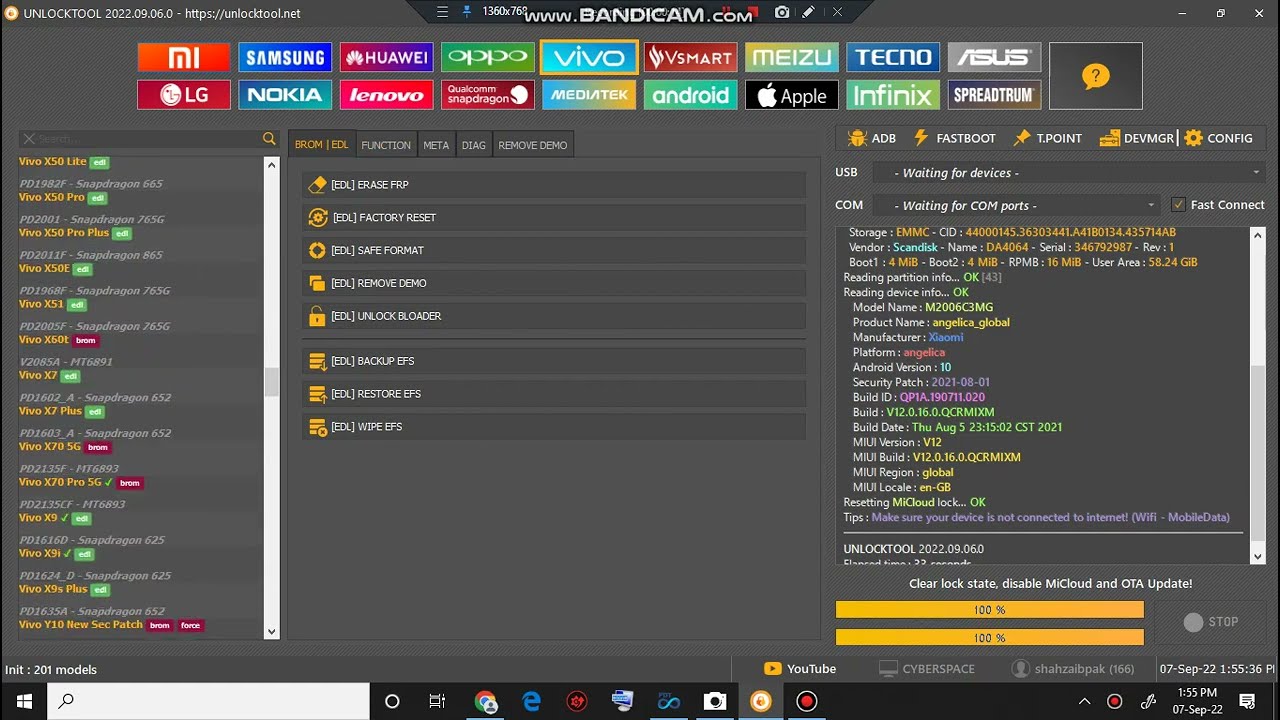
Task: Start [EDL] FACTORY RESET
Action: pyautogui.click(x=554, y=218)
